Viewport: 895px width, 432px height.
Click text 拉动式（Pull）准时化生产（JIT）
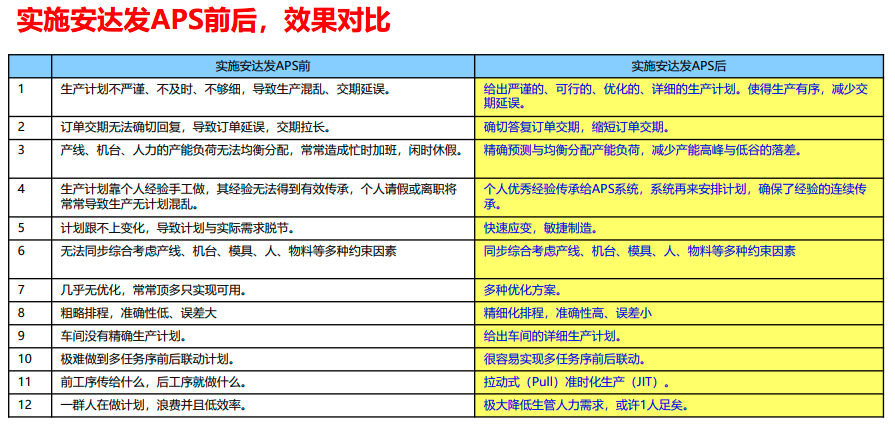tap(574, 382)
